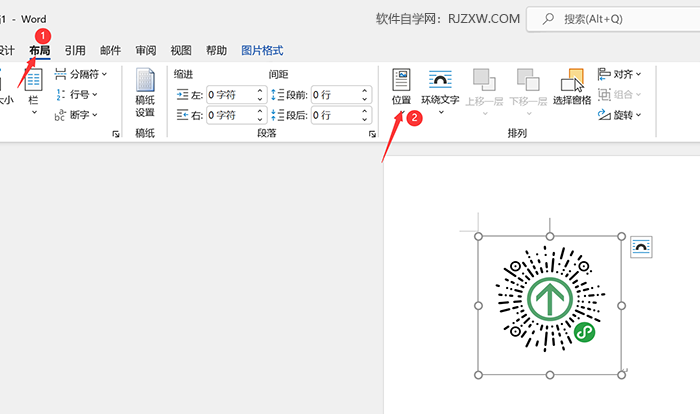Switch to the Layout (布局) tab
The image size is (700, 414).
(40, 50)
